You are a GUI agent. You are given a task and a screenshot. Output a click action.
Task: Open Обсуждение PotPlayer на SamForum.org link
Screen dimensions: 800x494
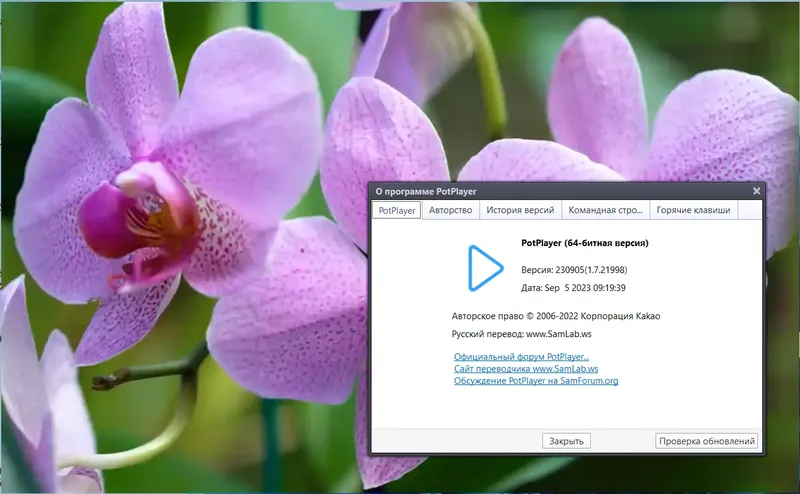coord(536,381)
